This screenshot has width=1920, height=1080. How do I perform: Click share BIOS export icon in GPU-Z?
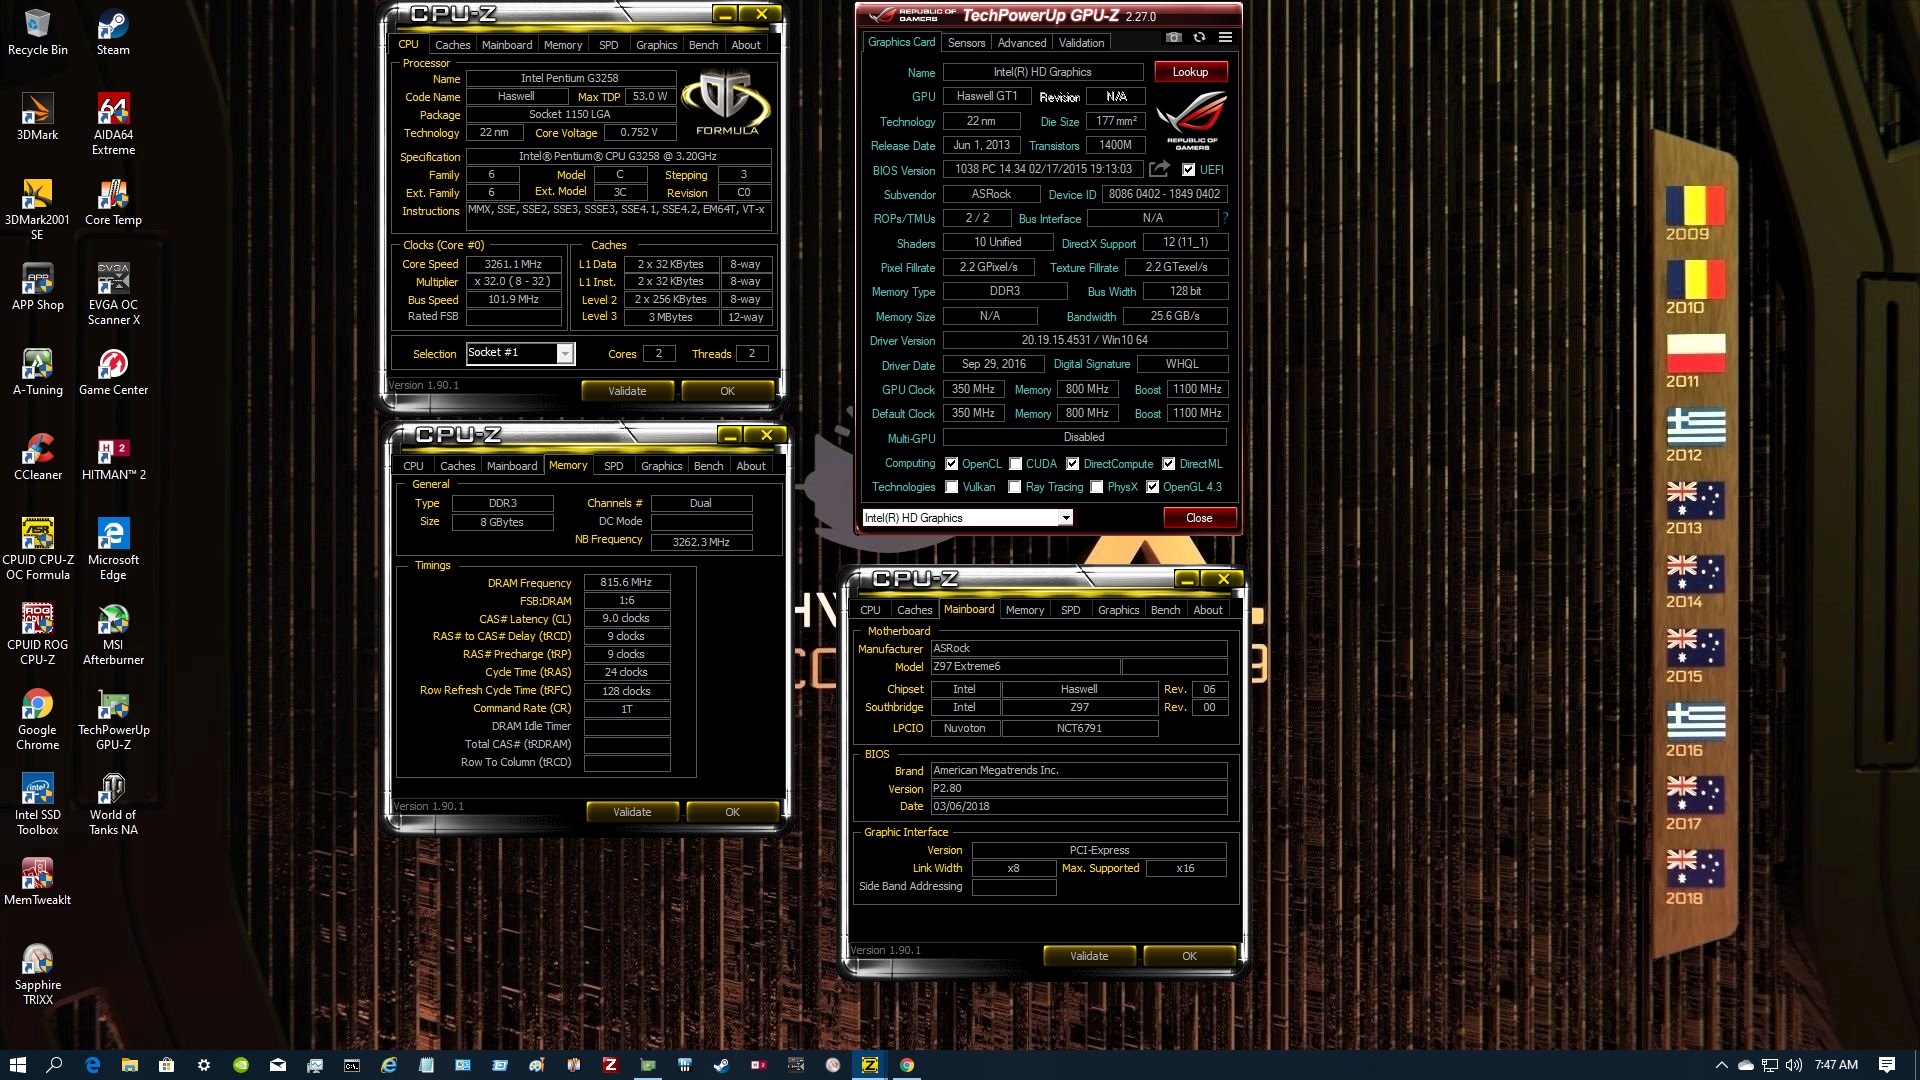click(x=1159, y=169)
